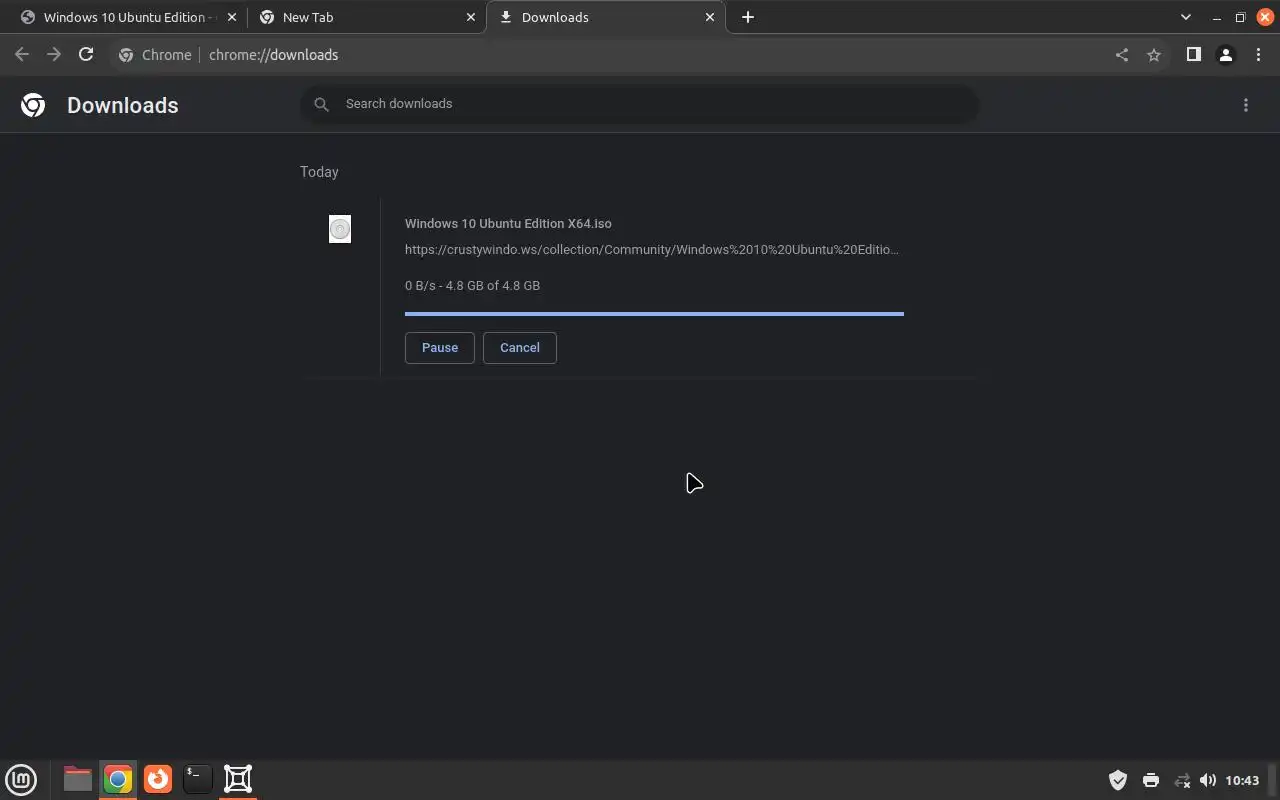Open the security shield tray icon
This screenshot has width=1280, height=800.
1118,780
